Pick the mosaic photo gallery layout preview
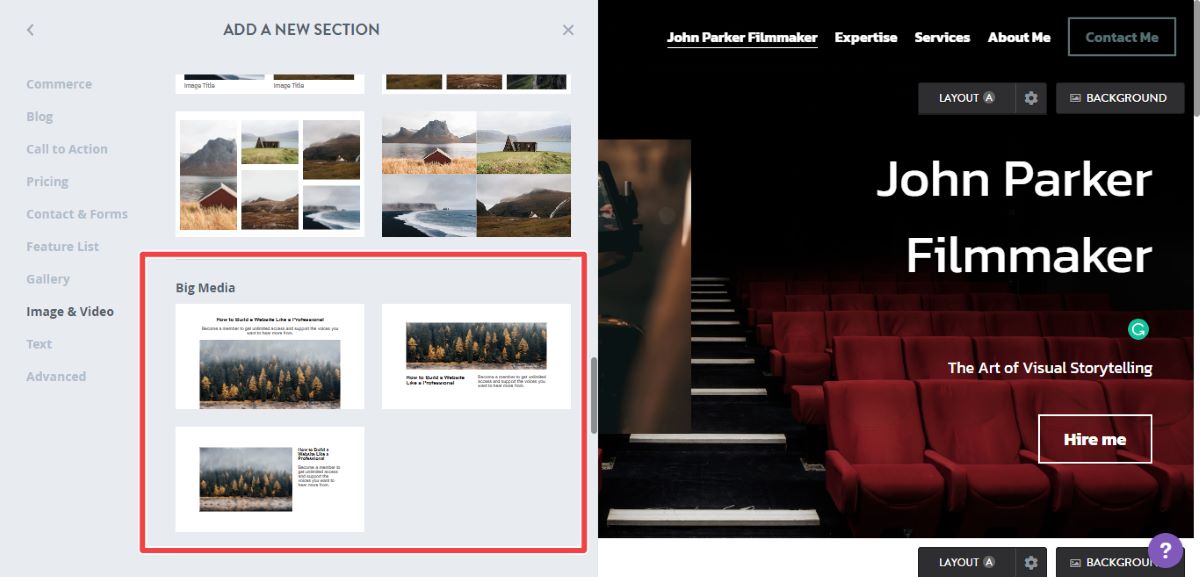 pos(269,175)
